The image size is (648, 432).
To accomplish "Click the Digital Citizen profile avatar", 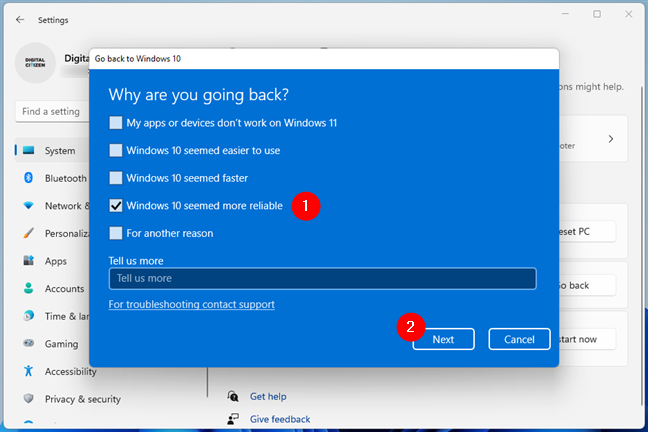I will (35, 63).
